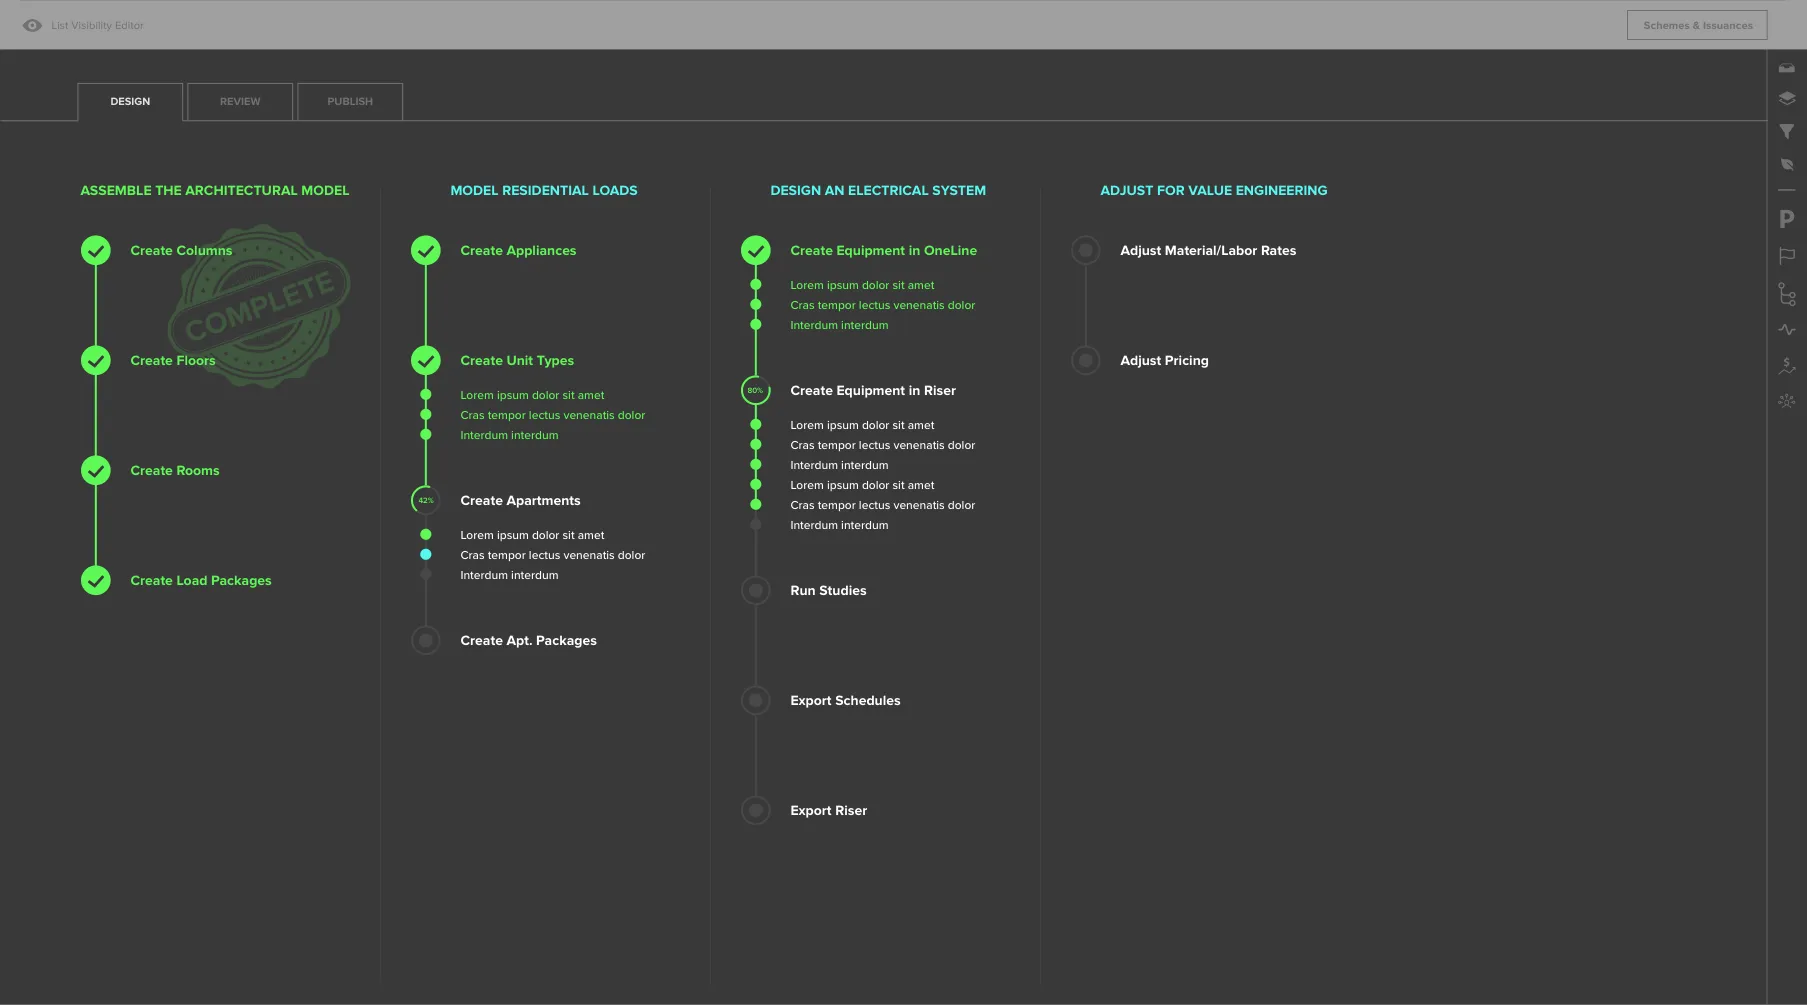Open the Run Studies step

pyautogui.click(x=828, y=590)
